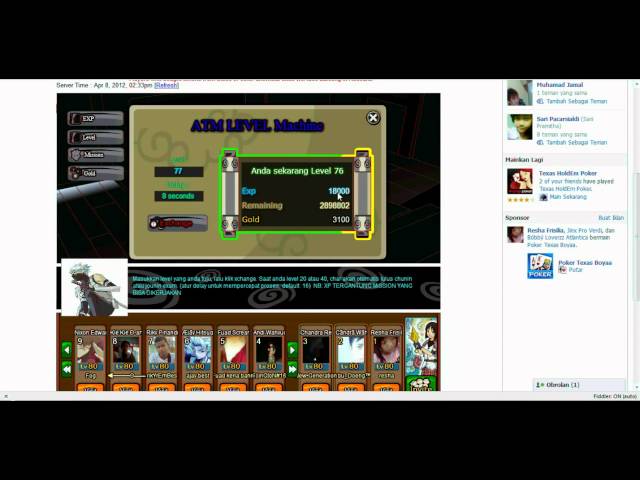
Task: Open the Mission menu button
Action: 96,155
